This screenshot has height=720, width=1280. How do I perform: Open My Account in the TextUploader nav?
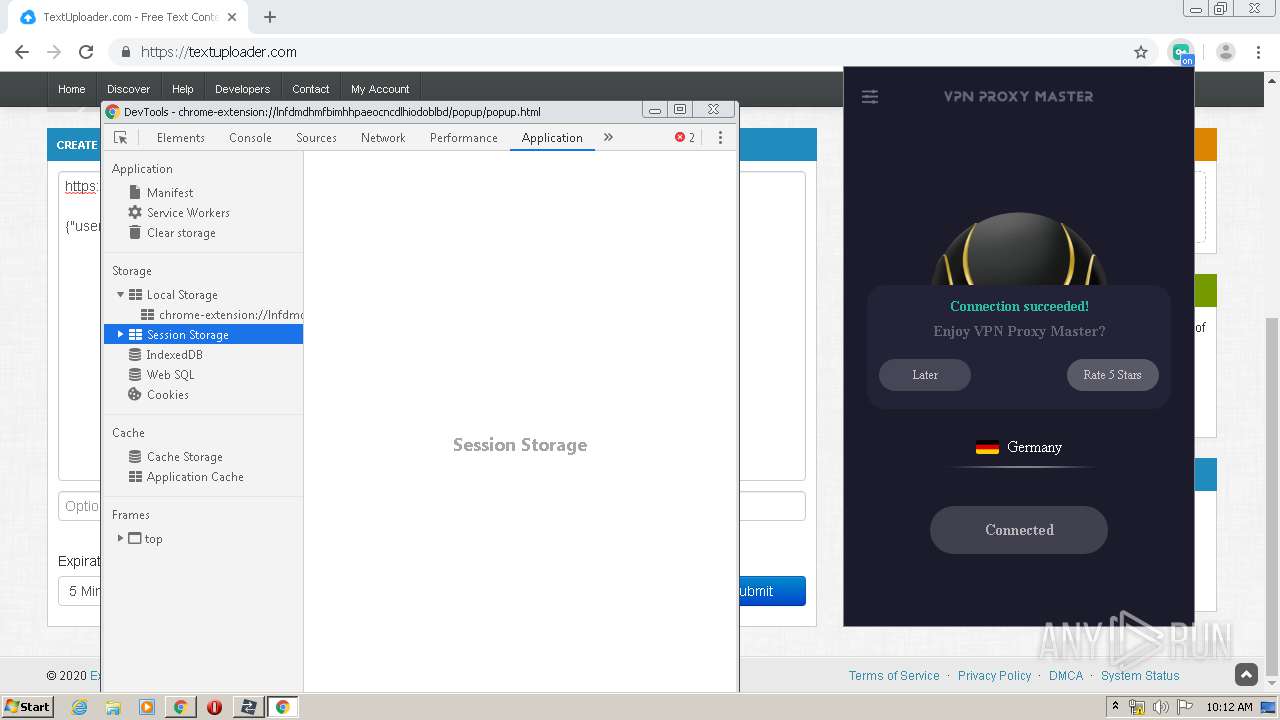[x=380, y=89]
